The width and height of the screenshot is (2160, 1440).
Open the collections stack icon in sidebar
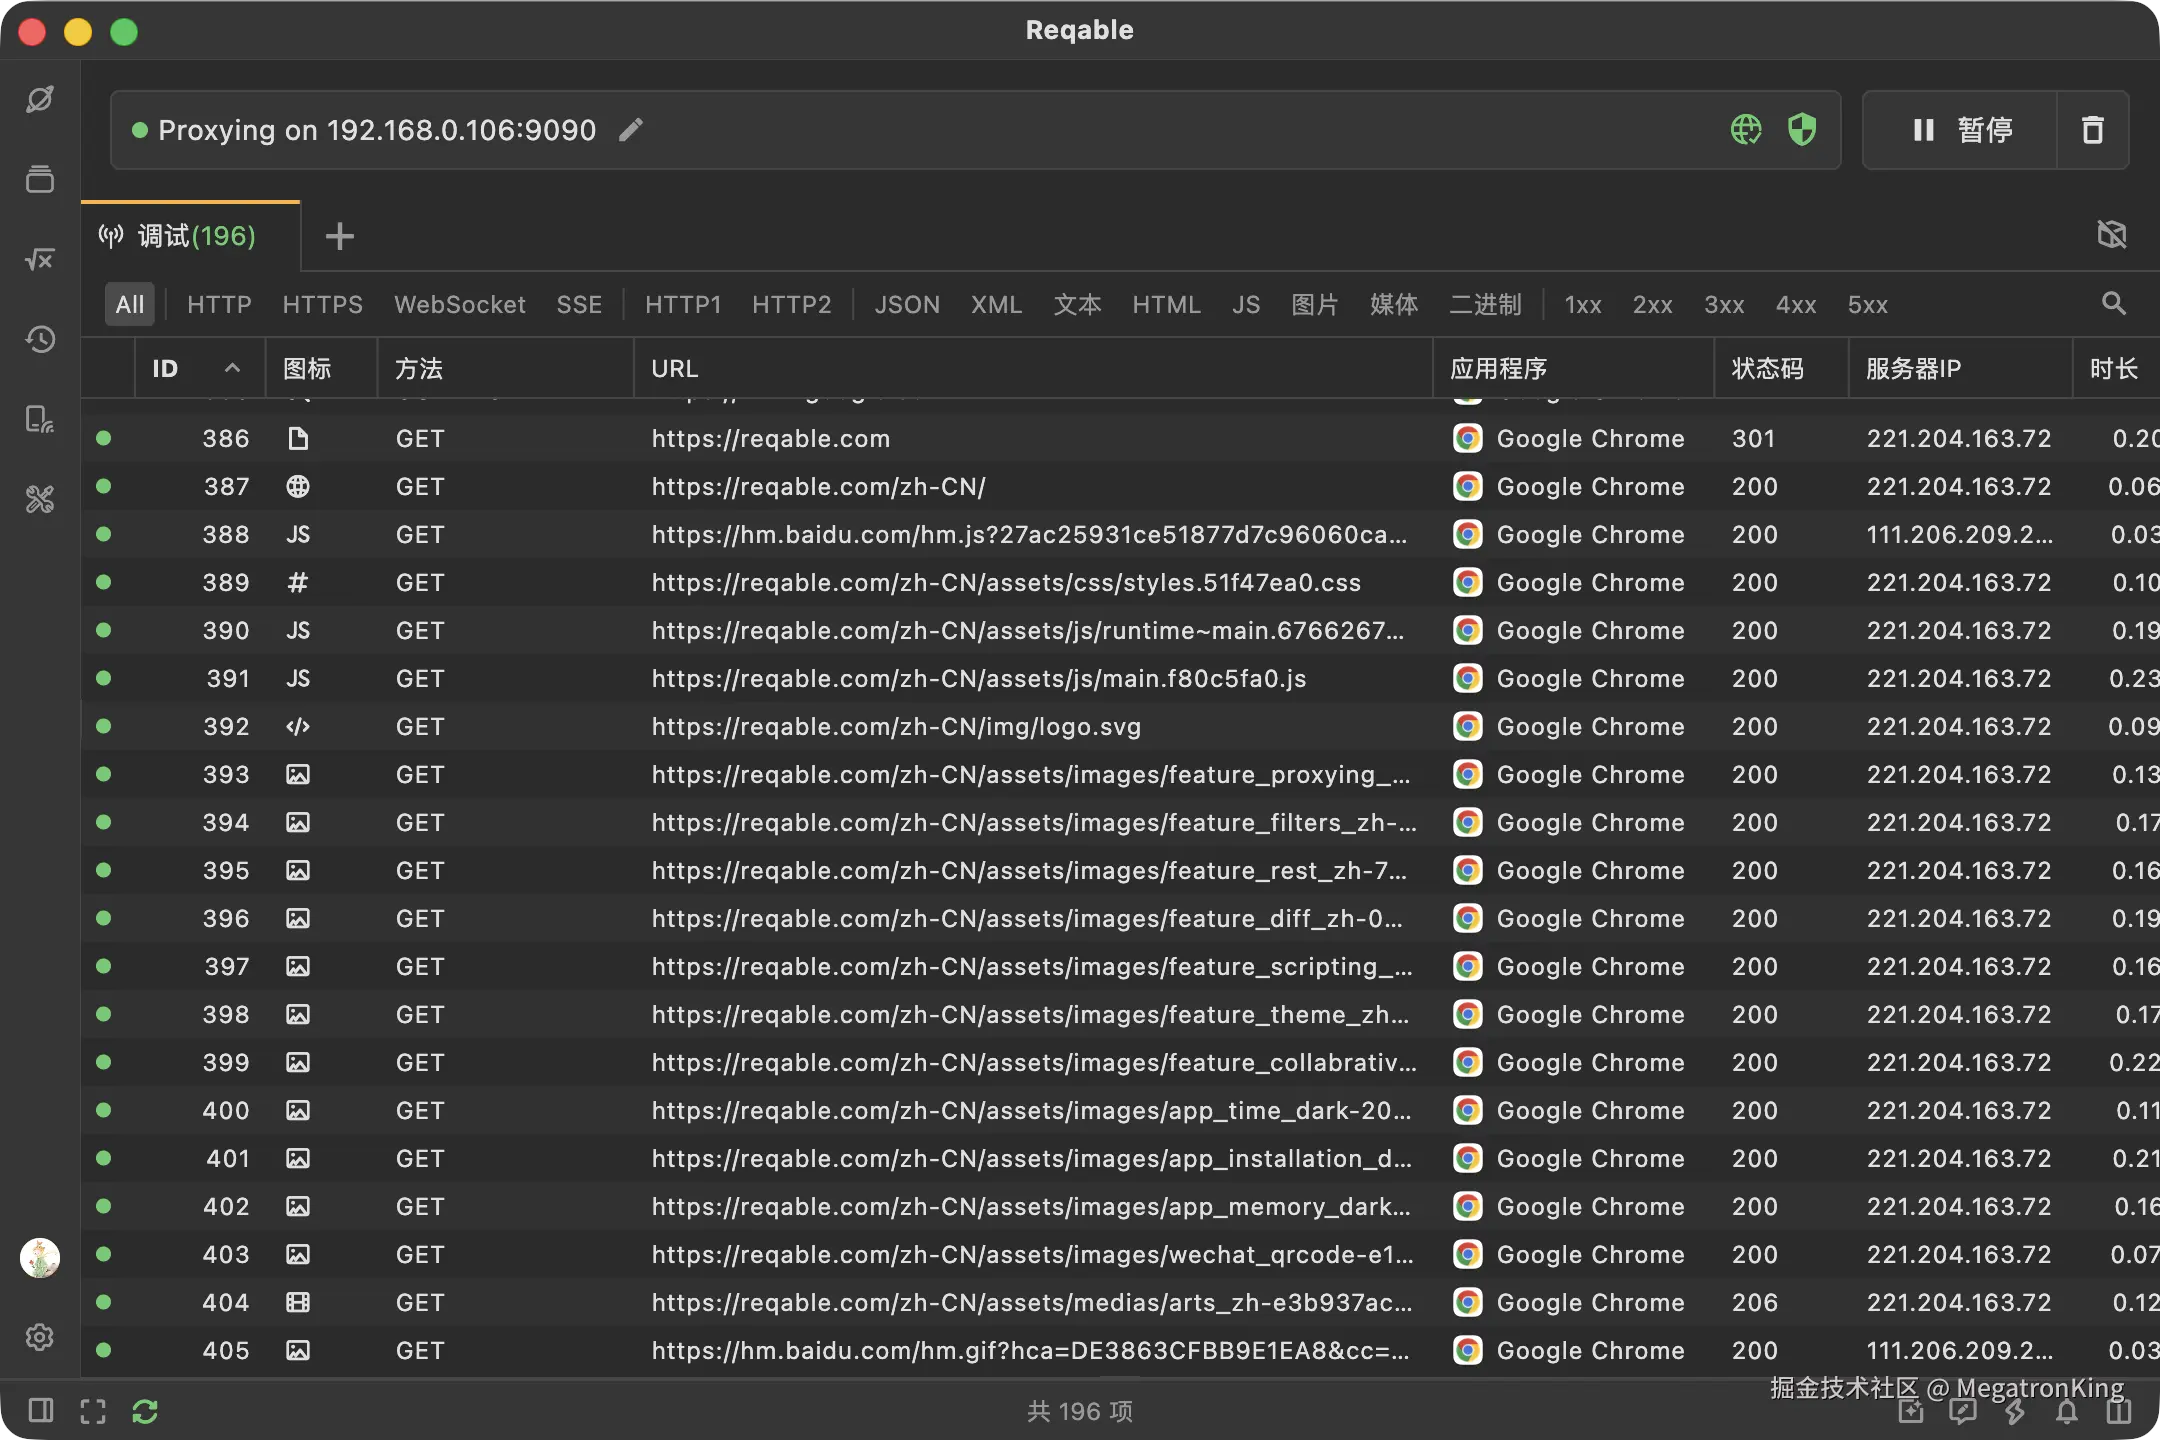[x=40, y=180]
